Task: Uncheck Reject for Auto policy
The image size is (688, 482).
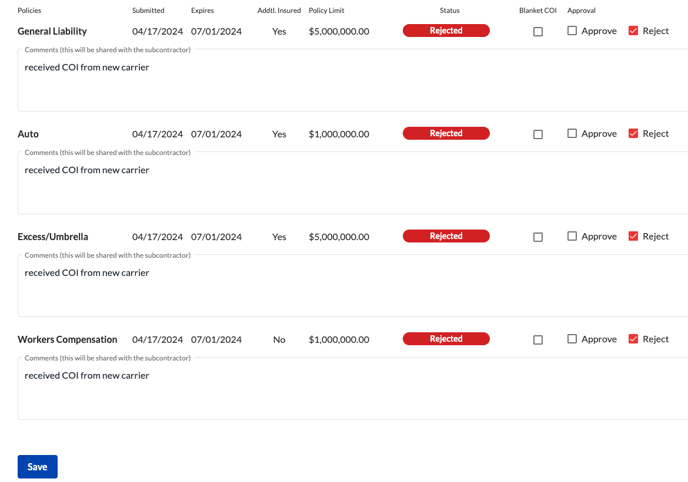Action: [x=633, y=133]
